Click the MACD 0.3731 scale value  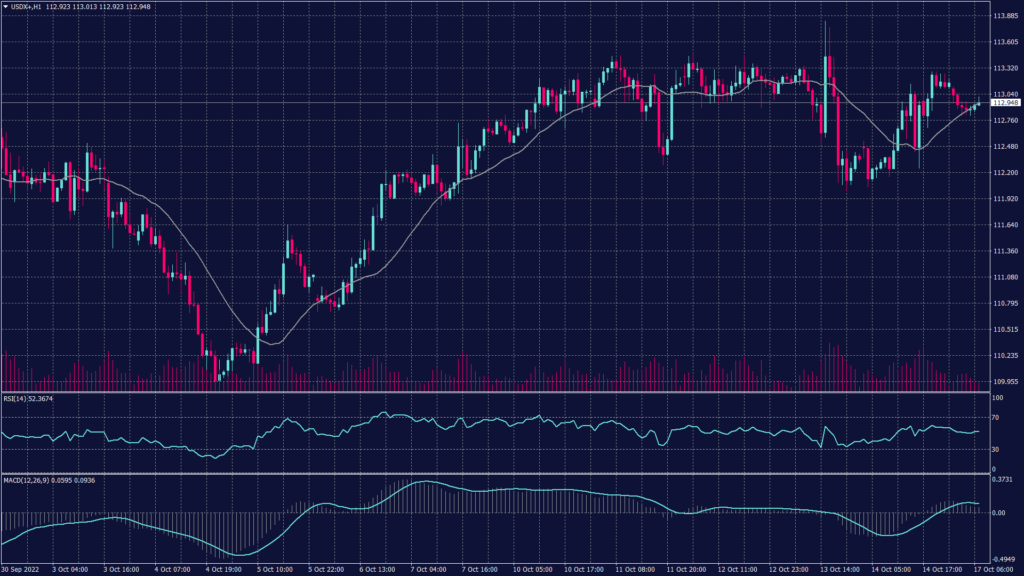click(1003, 479)
